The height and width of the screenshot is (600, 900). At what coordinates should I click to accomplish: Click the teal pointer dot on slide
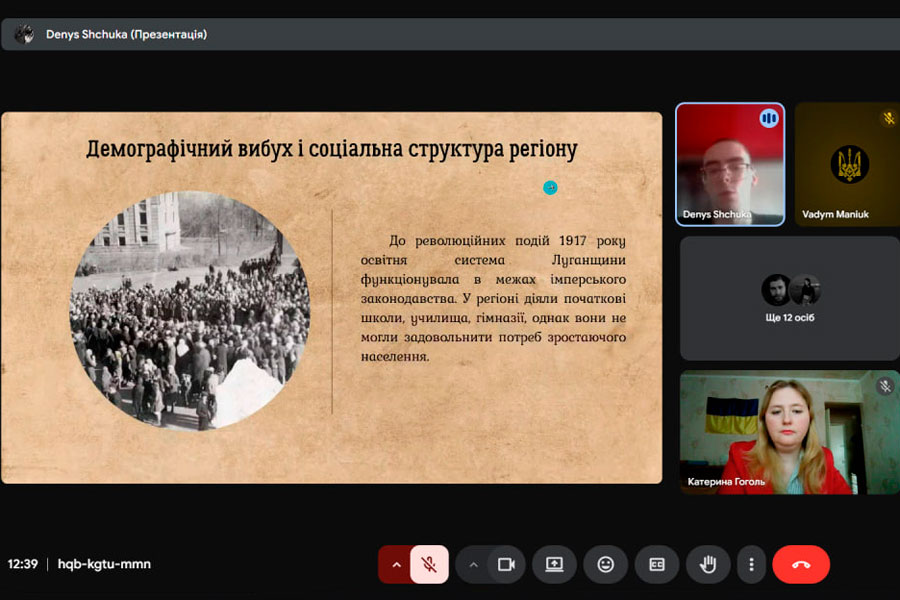pyautogui.click(x=550, y=187)
